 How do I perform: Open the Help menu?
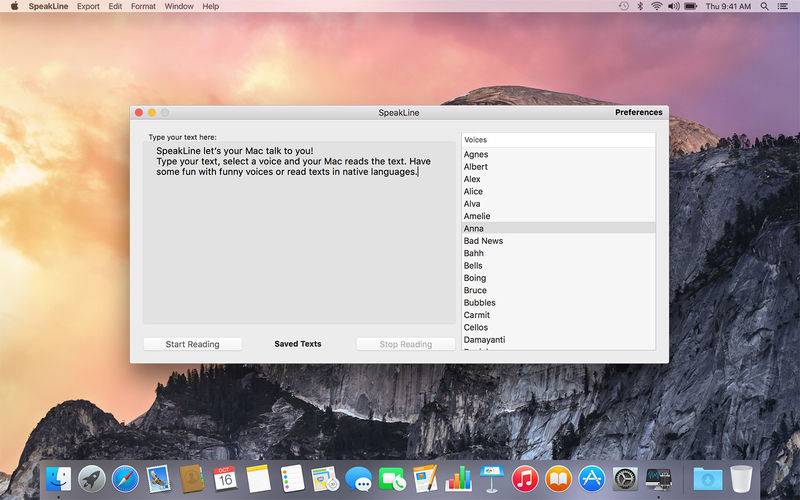211,6
